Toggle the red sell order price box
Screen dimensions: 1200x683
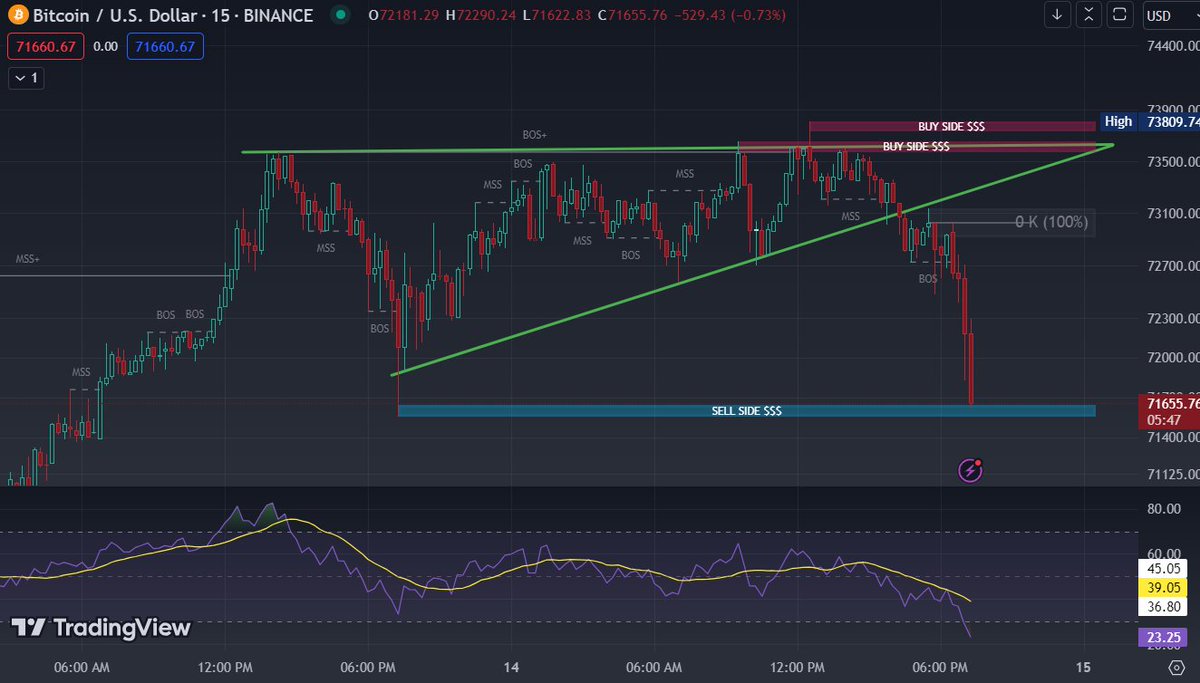click(x=45, y=46)
